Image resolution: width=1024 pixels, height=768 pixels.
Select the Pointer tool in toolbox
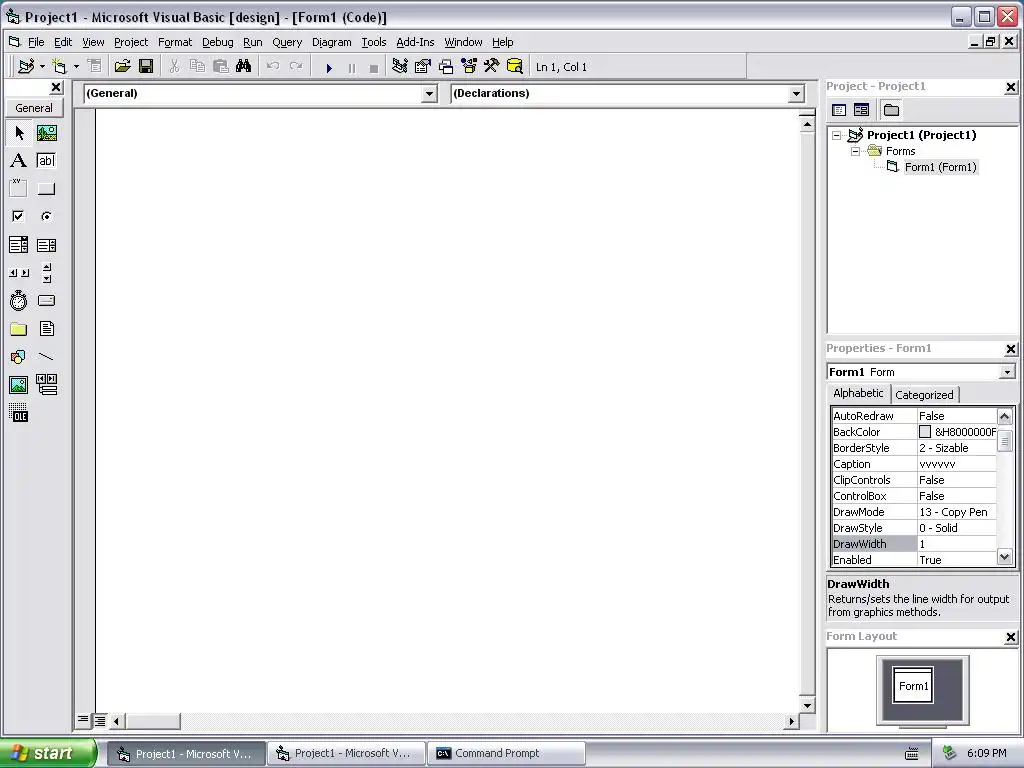[19, 133]
